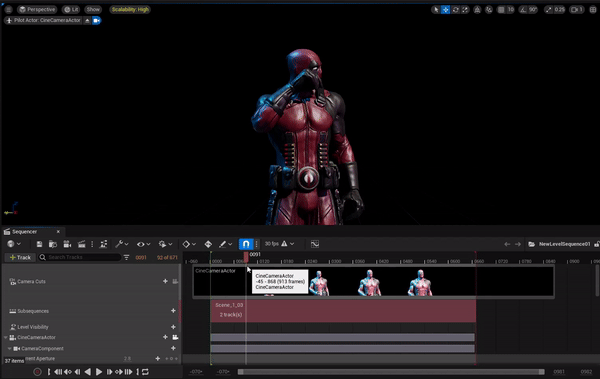Toggle the magnet snapping button
Screen dimensions: 600x379
pos(246,244)
